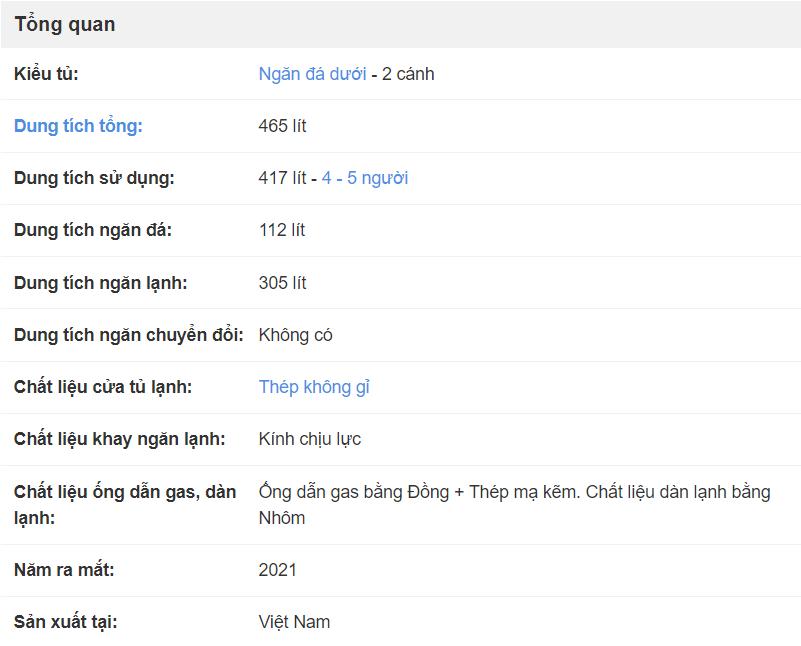801x646 pixels.
Task: Open the "4 - 5 người" link
Action: pyautogui.click(x=364, y=178)
